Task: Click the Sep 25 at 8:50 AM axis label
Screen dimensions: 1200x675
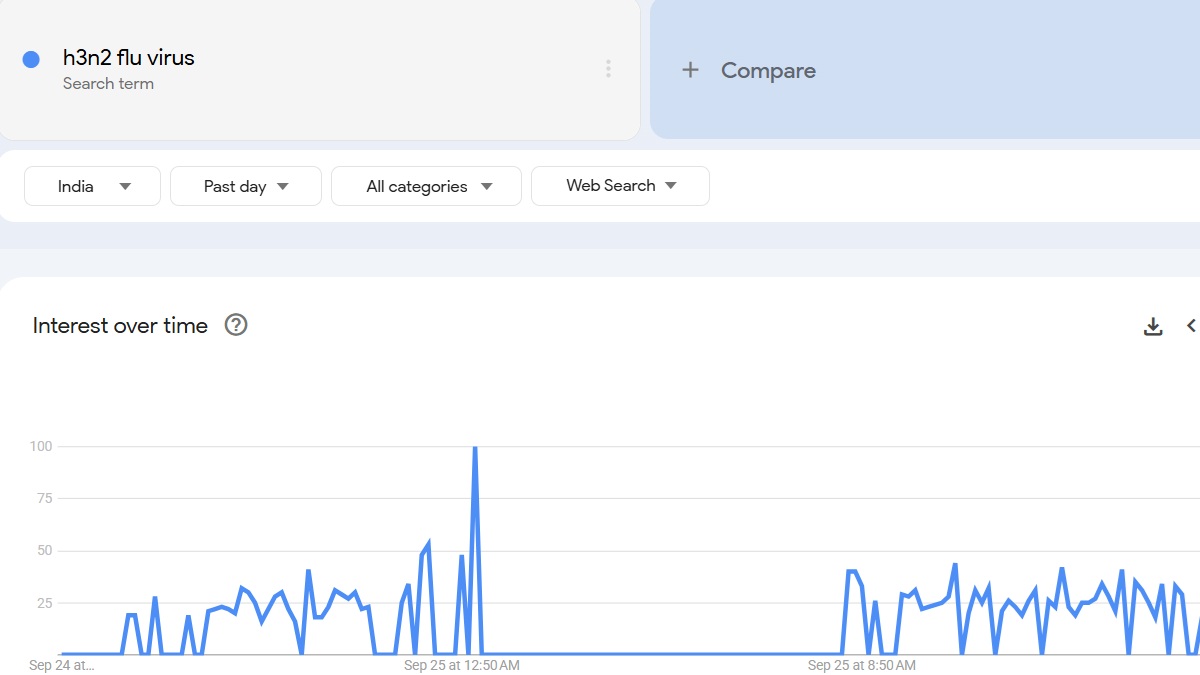Action: (x=860, y=664)
